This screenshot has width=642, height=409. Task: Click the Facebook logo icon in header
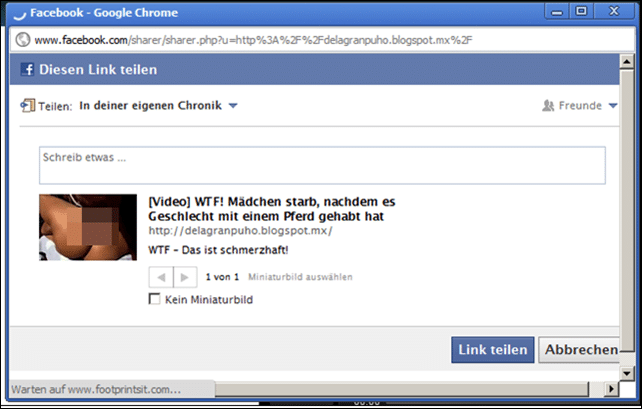(27, 69)
